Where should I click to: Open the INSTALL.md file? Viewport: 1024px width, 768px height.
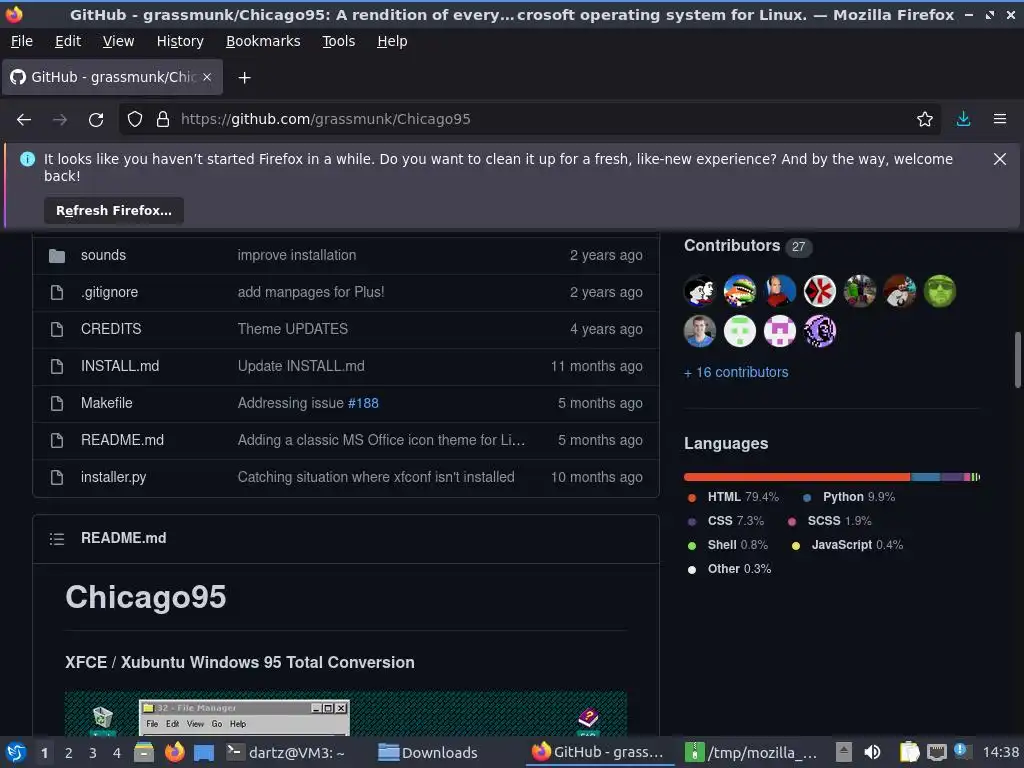click(120, 366)
